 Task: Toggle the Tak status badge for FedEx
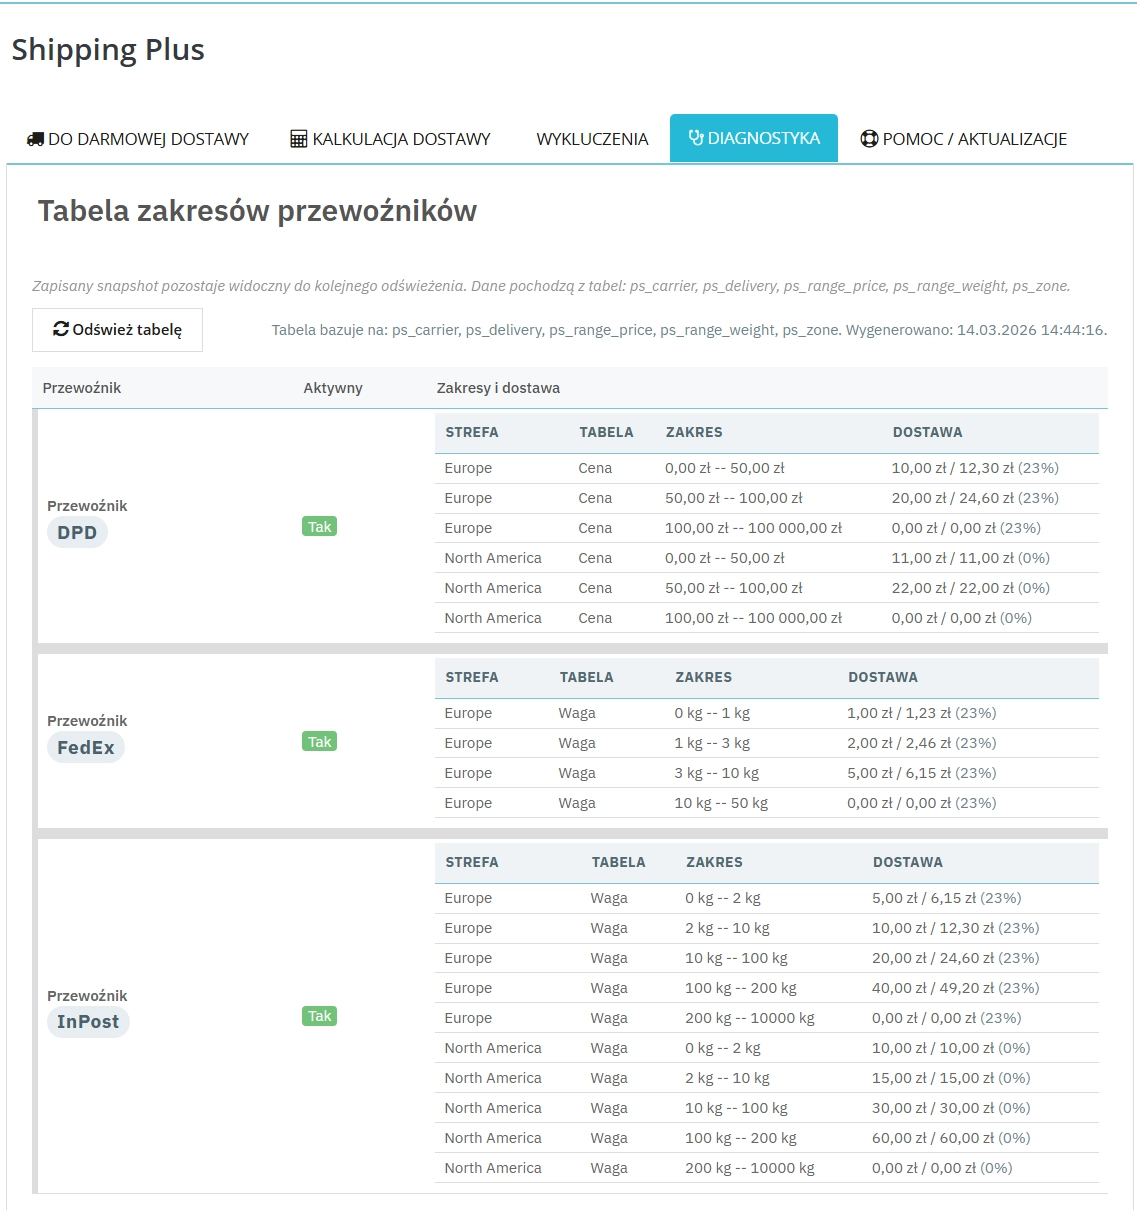pos(319,741)
